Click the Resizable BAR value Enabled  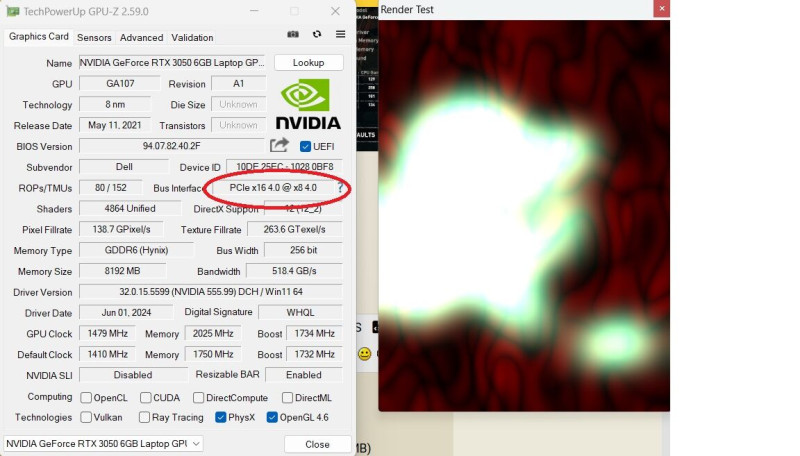[x=304, y=375]
